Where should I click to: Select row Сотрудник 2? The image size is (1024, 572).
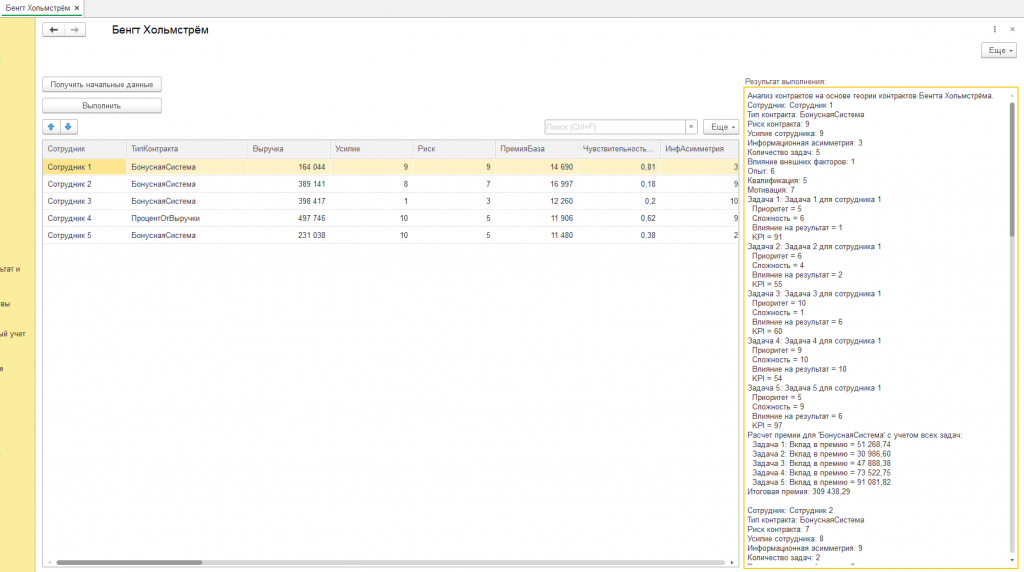(x=391, y=184)
